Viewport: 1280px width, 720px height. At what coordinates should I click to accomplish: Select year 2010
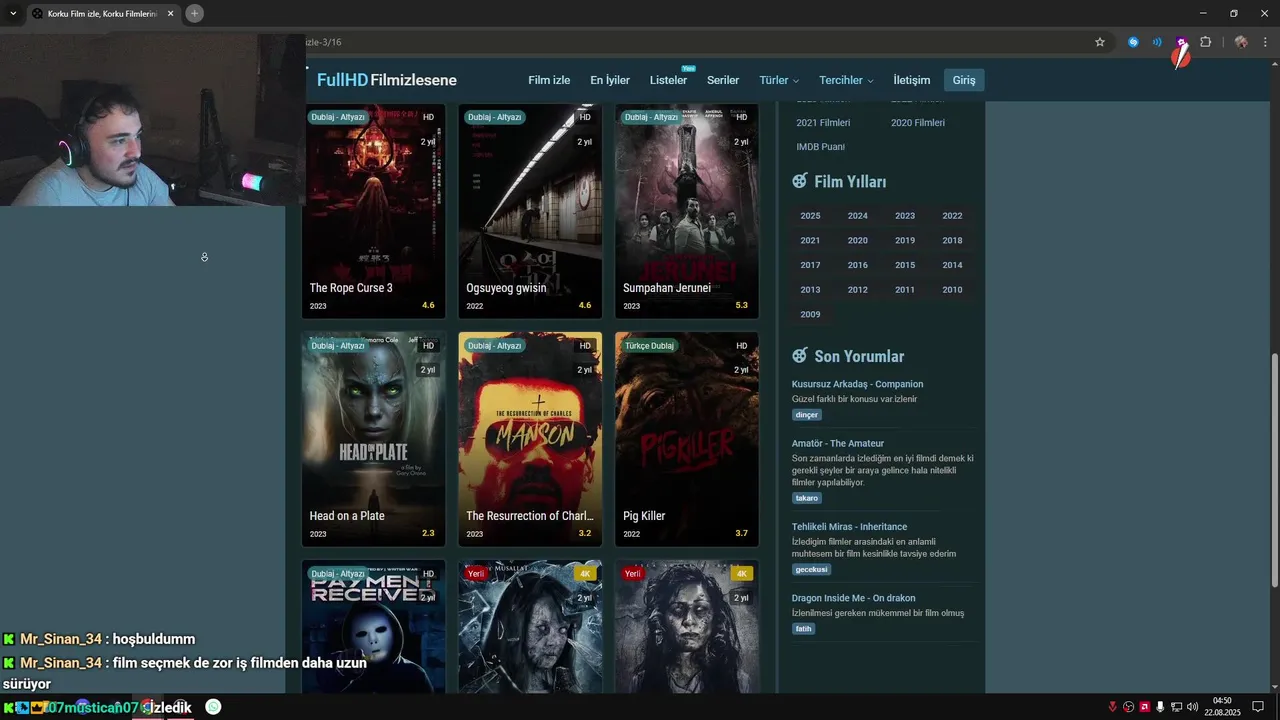point(952,290)
